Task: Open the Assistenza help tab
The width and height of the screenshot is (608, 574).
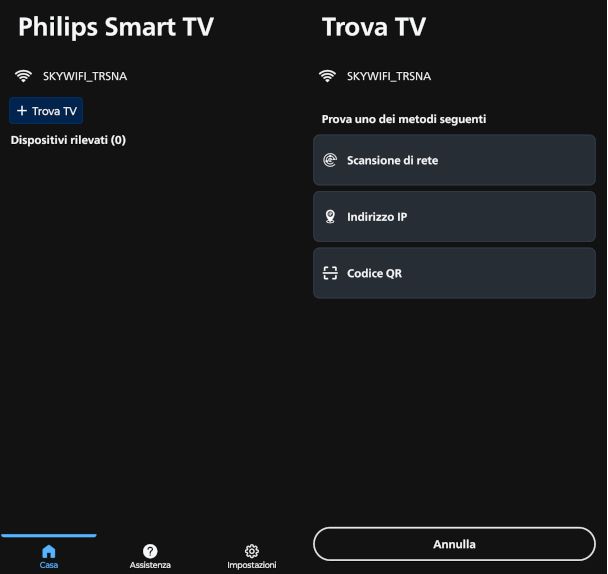Action: pos(150,557)
